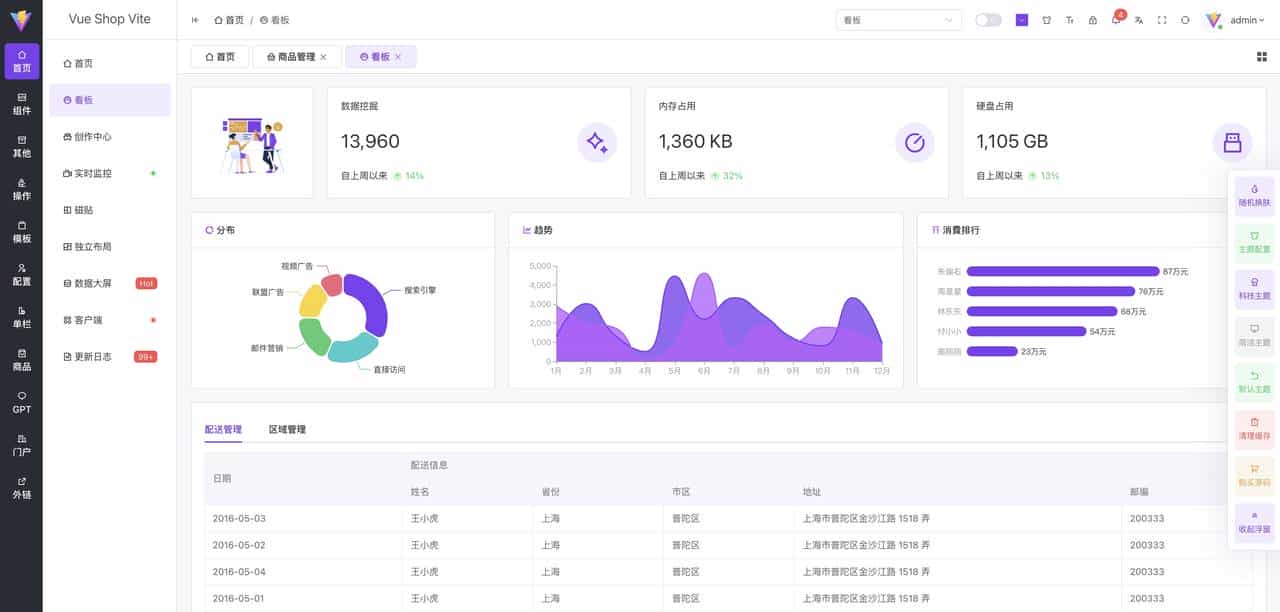Click the lock screen icon
This screenshot has height=612, width=1280.
pyautogui.click(x=1092, y=20)
